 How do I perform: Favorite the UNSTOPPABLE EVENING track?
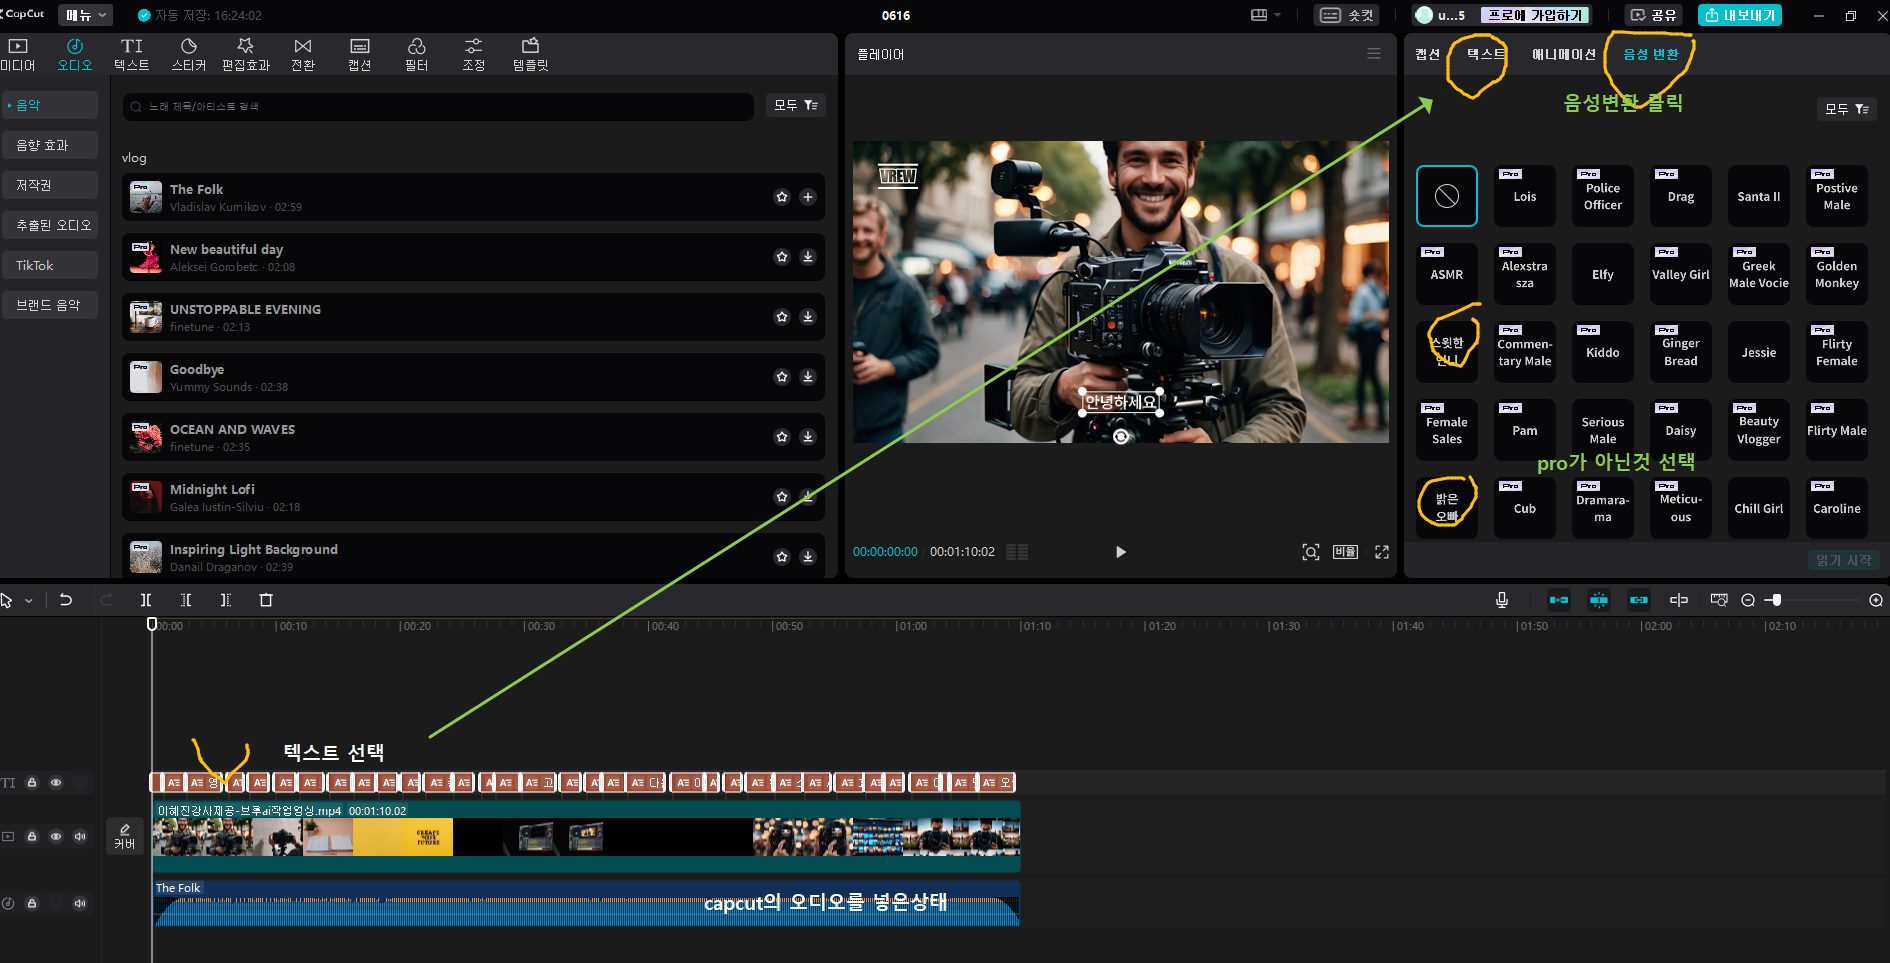[782, 317]
